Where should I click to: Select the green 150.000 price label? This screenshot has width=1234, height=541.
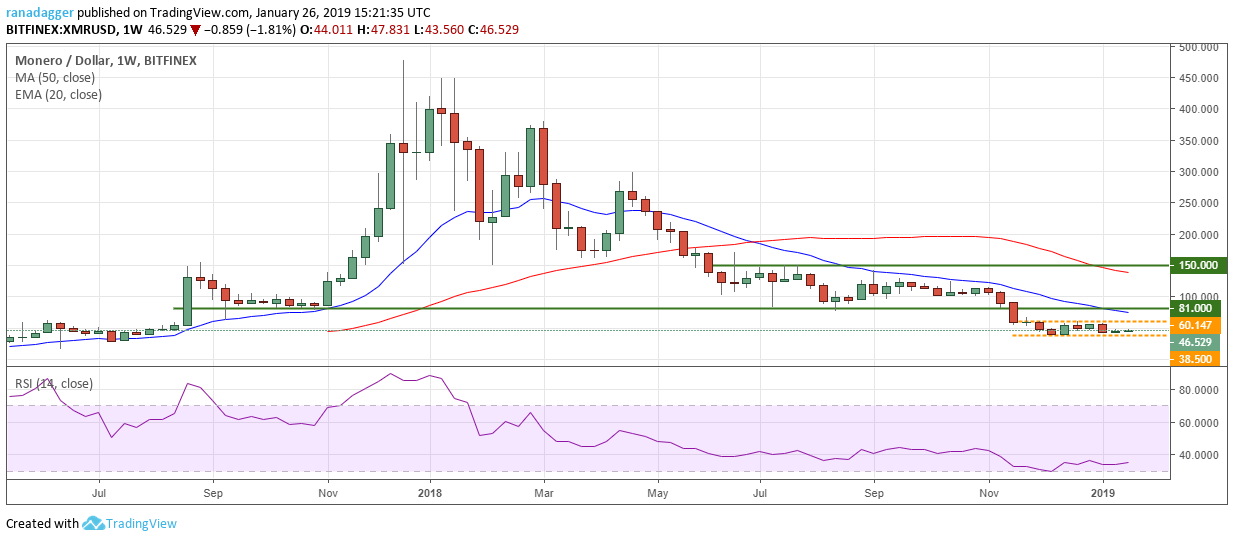coord(1200,266)
